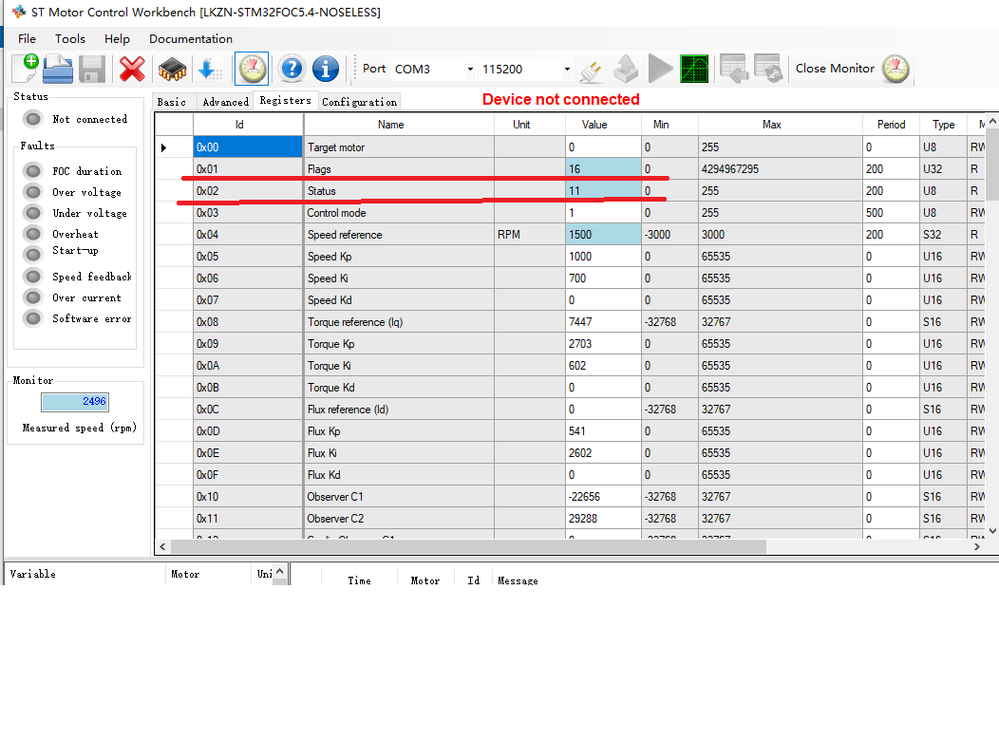The image size is (999, 745).
Task: Click the Value column header
Action: coord(603,125)
